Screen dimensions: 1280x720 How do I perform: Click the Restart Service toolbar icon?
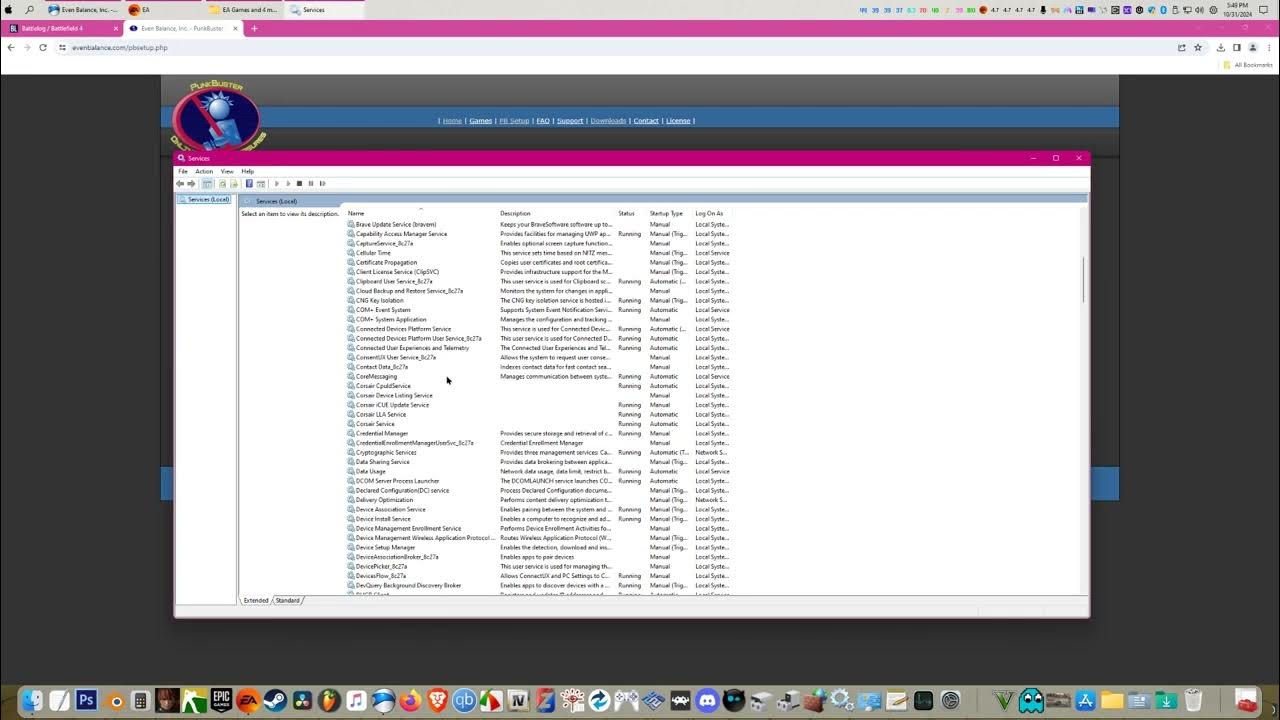pos(322,184)
